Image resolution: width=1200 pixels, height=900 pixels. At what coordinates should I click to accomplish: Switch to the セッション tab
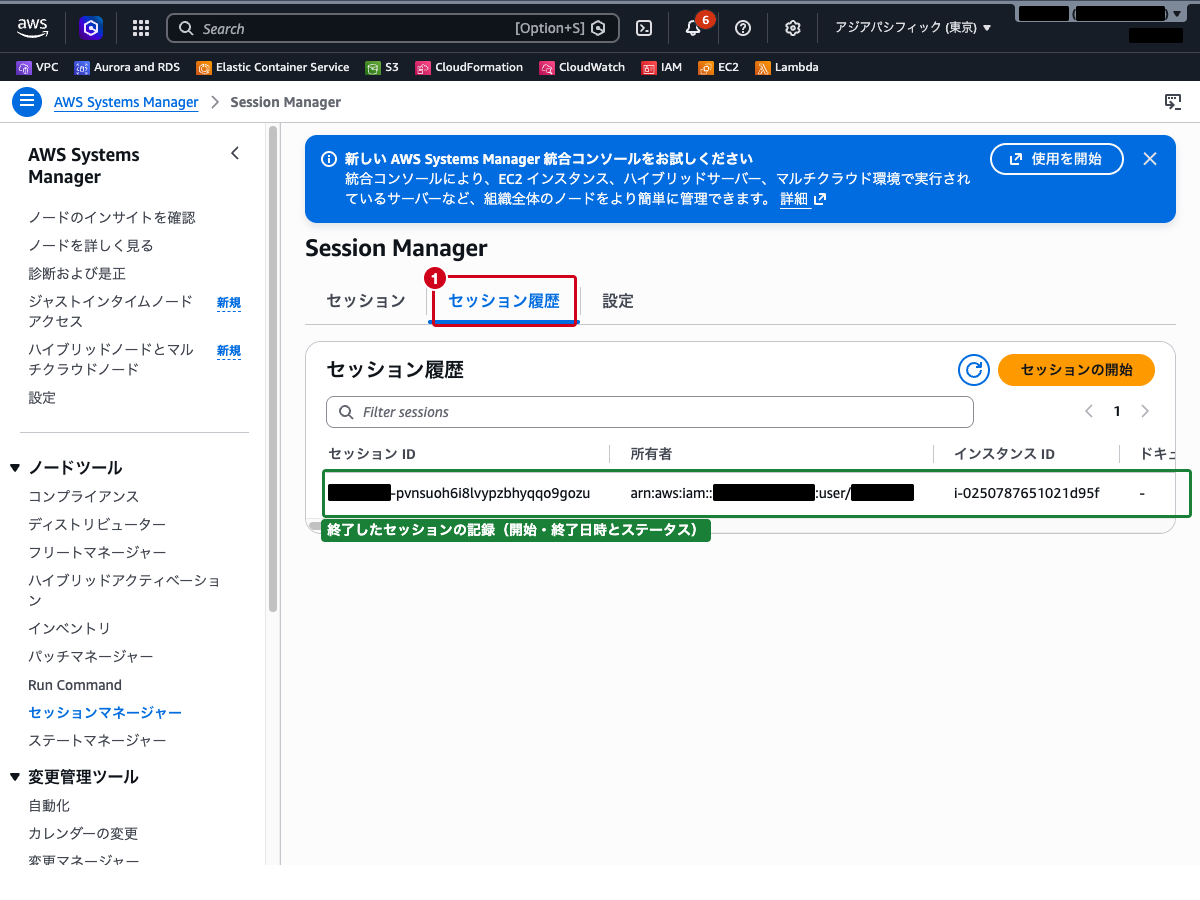(x=366, y=301)
